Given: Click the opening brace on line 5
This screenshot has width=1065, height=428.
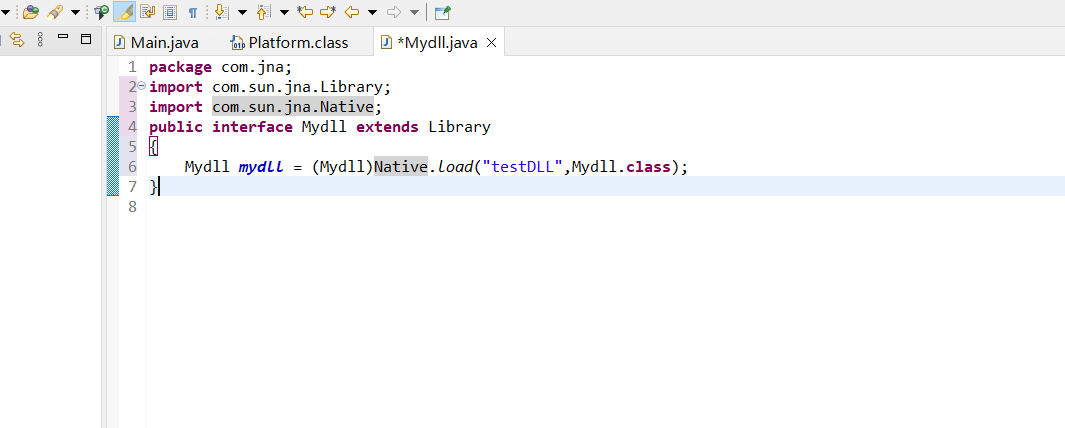Looking at the screenshot, I should click(154, 147).
